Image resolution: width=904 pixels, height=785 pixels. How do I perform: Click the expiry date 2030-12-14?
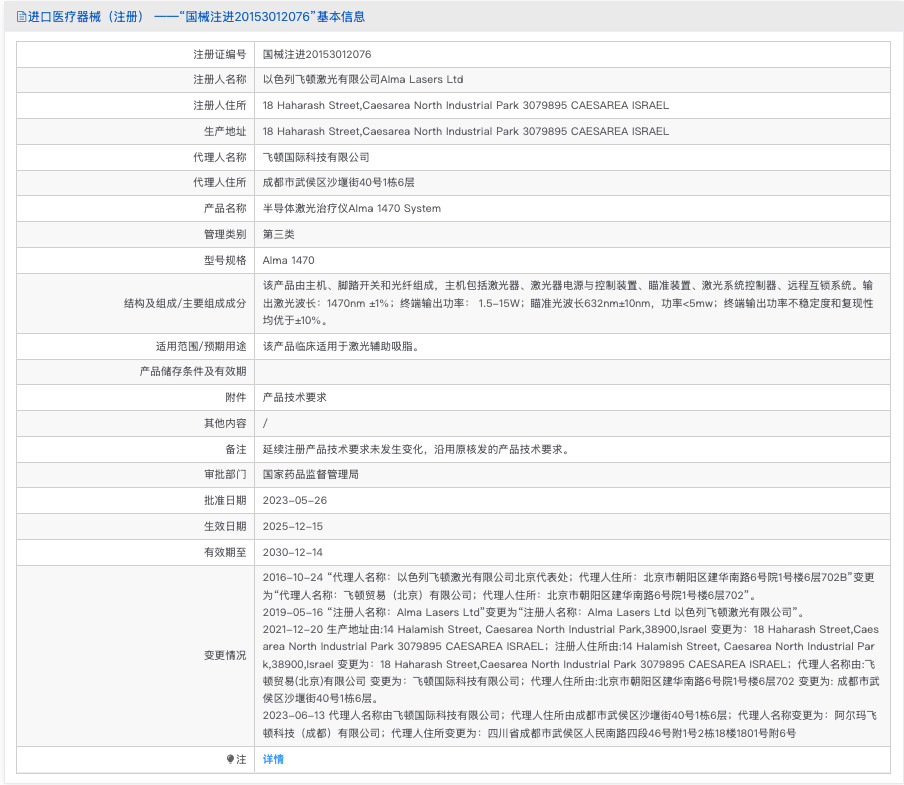click(293, 552)
